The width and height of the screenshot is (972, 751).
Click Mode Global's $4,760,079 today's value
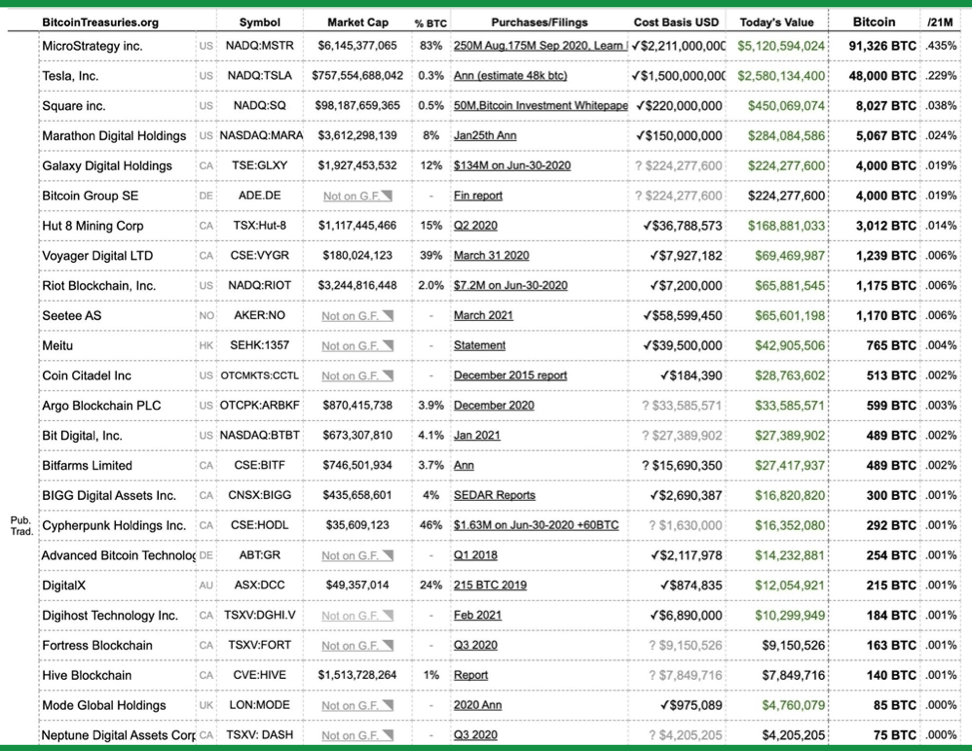point(793,705)
